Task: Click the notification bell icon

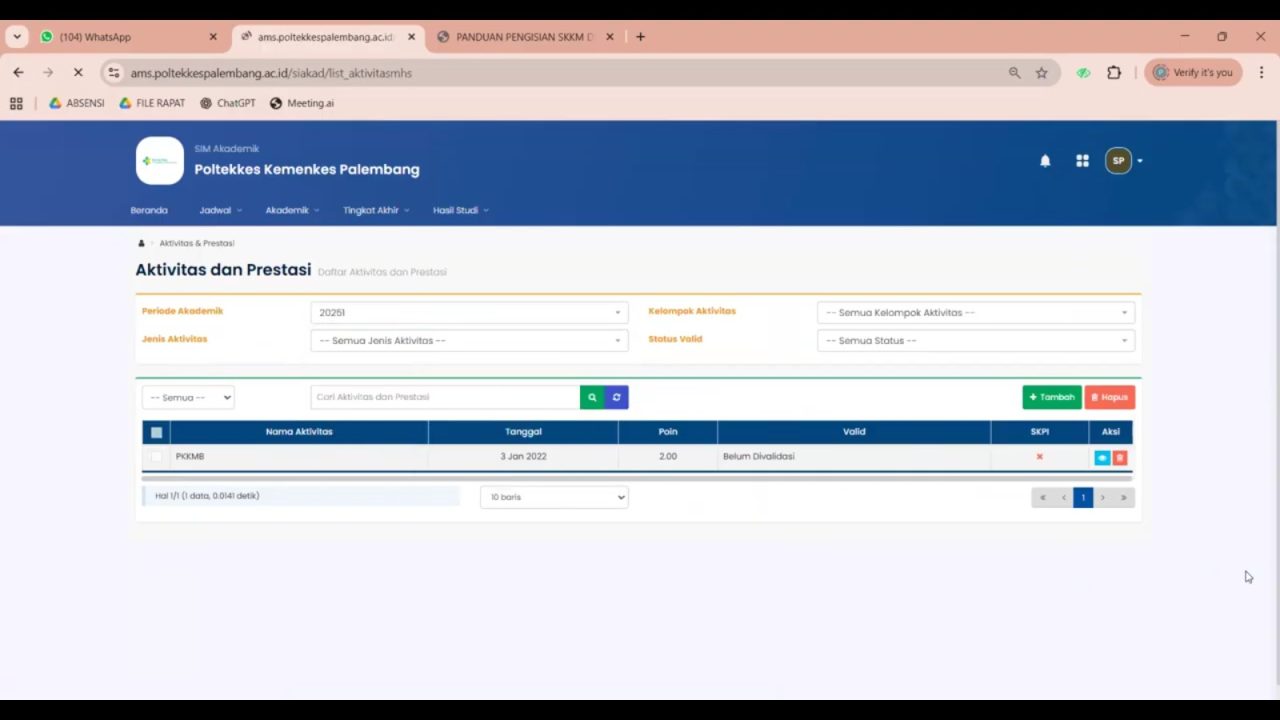Action: click(1045, 161)
